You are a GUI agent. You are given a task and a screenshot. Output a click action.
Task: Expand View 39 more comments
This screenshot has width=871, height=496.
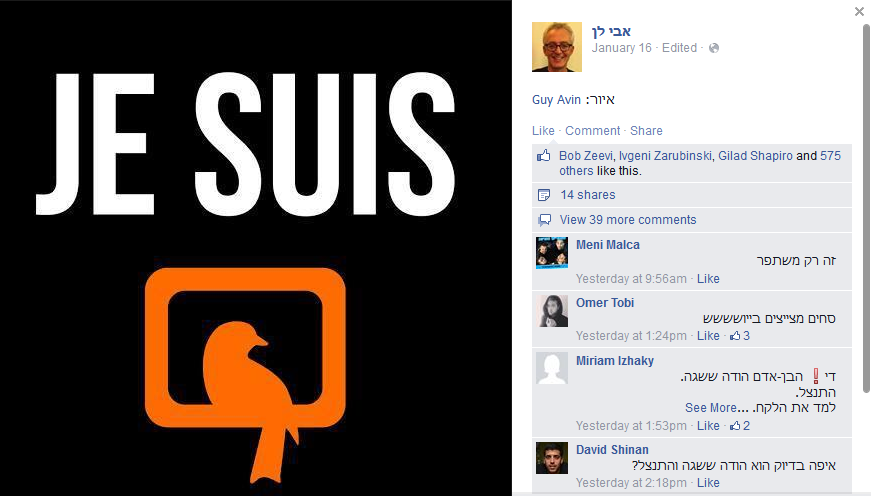point(628,220)
